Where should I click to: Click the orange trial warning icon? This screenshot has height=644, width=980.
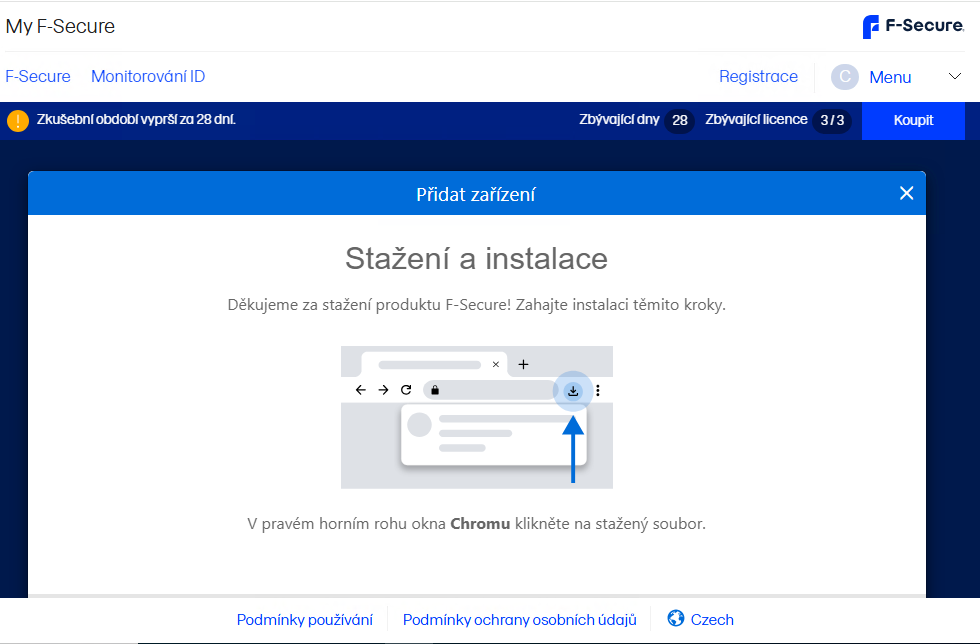pos(18,120)
